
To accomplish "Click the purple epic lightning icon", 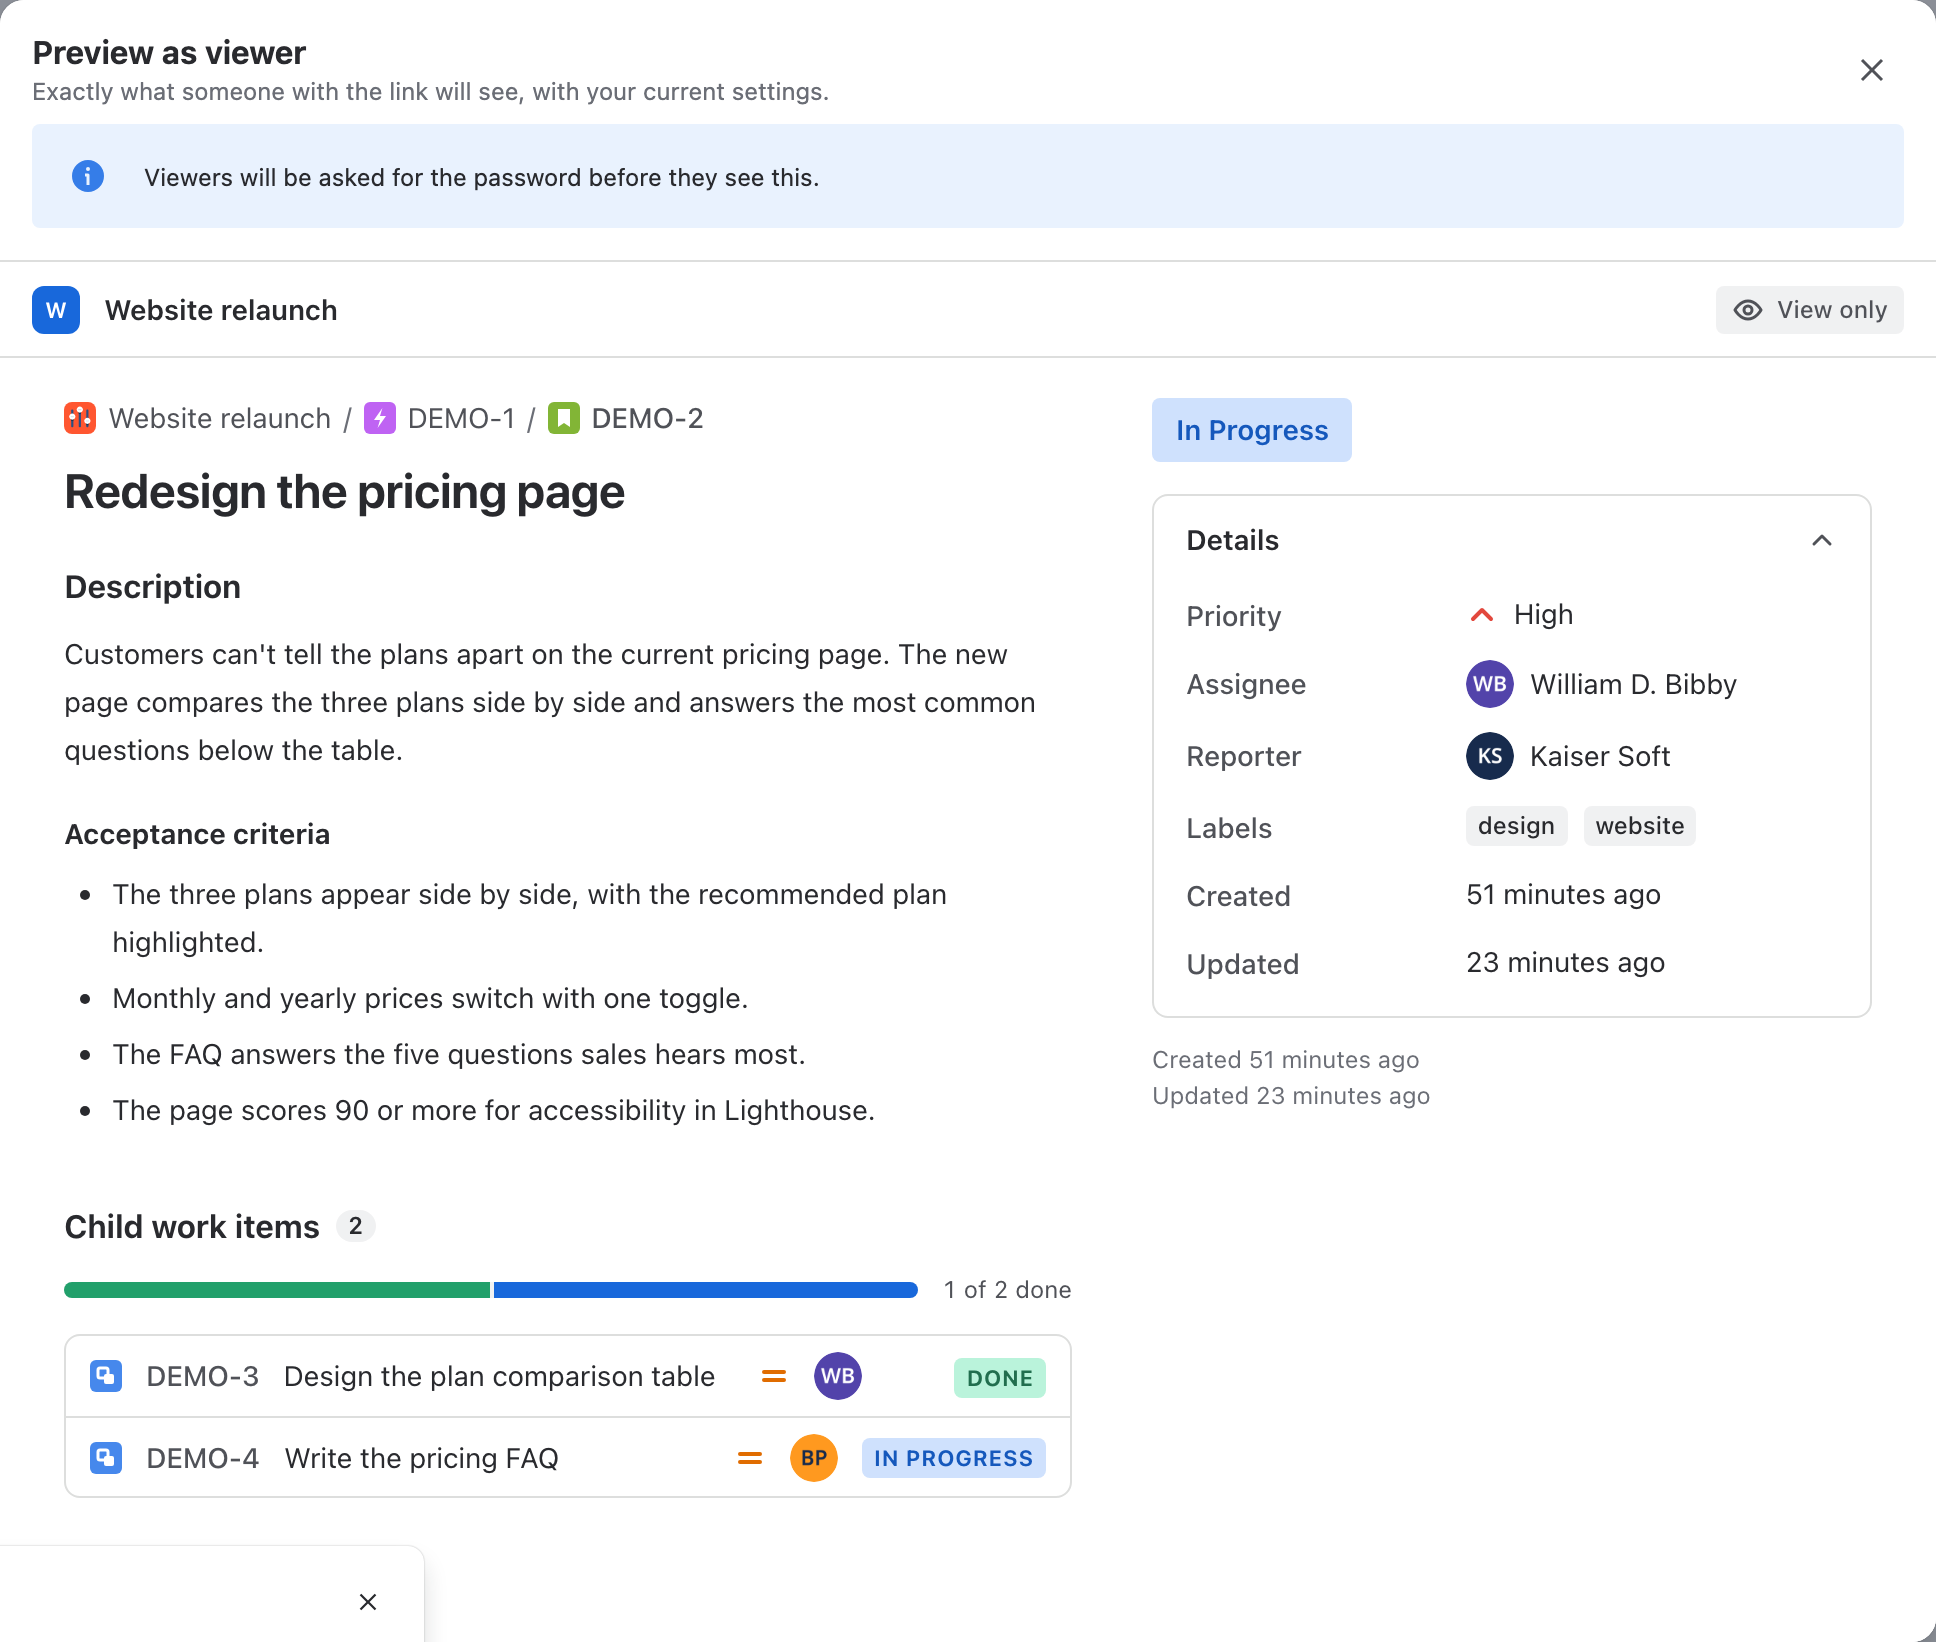I will point(380,418).
